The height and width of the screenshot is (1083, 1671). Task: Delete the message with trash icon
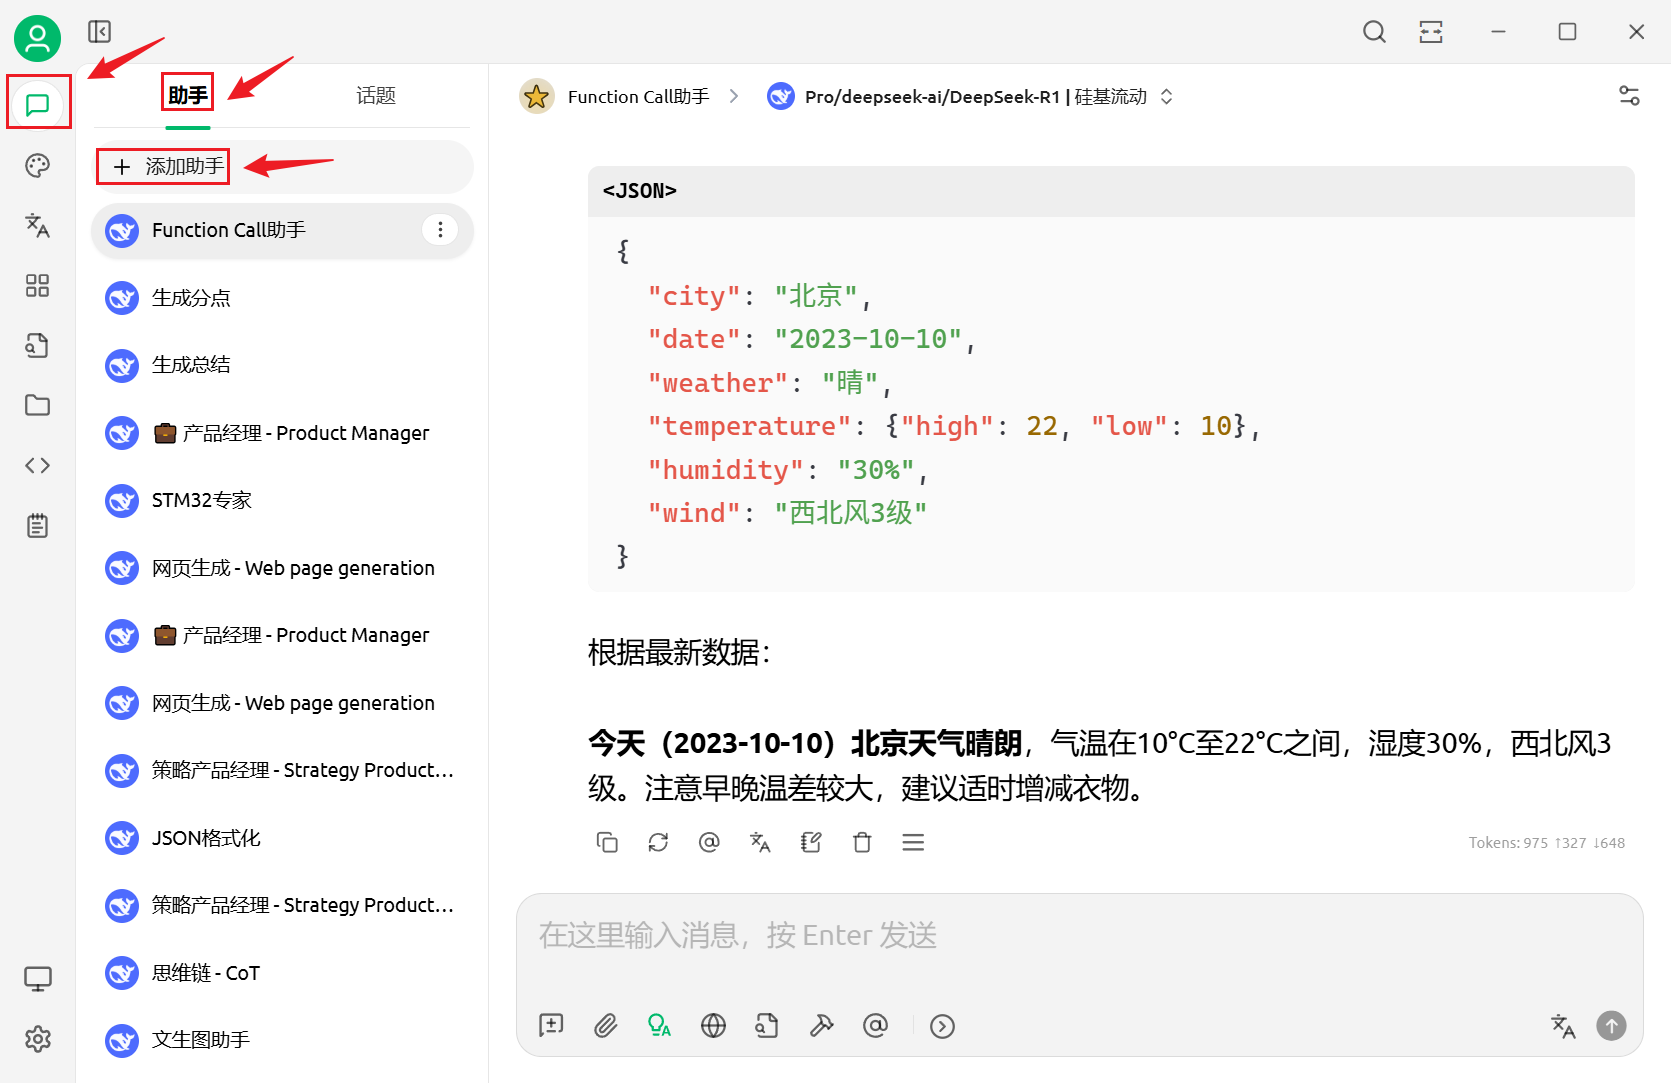point(862,842)
